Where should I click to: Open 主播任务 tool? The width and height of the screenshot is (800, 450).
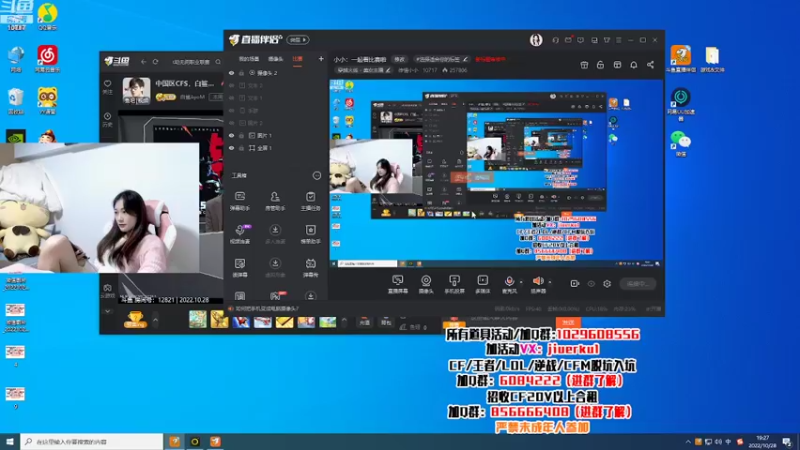310,201
